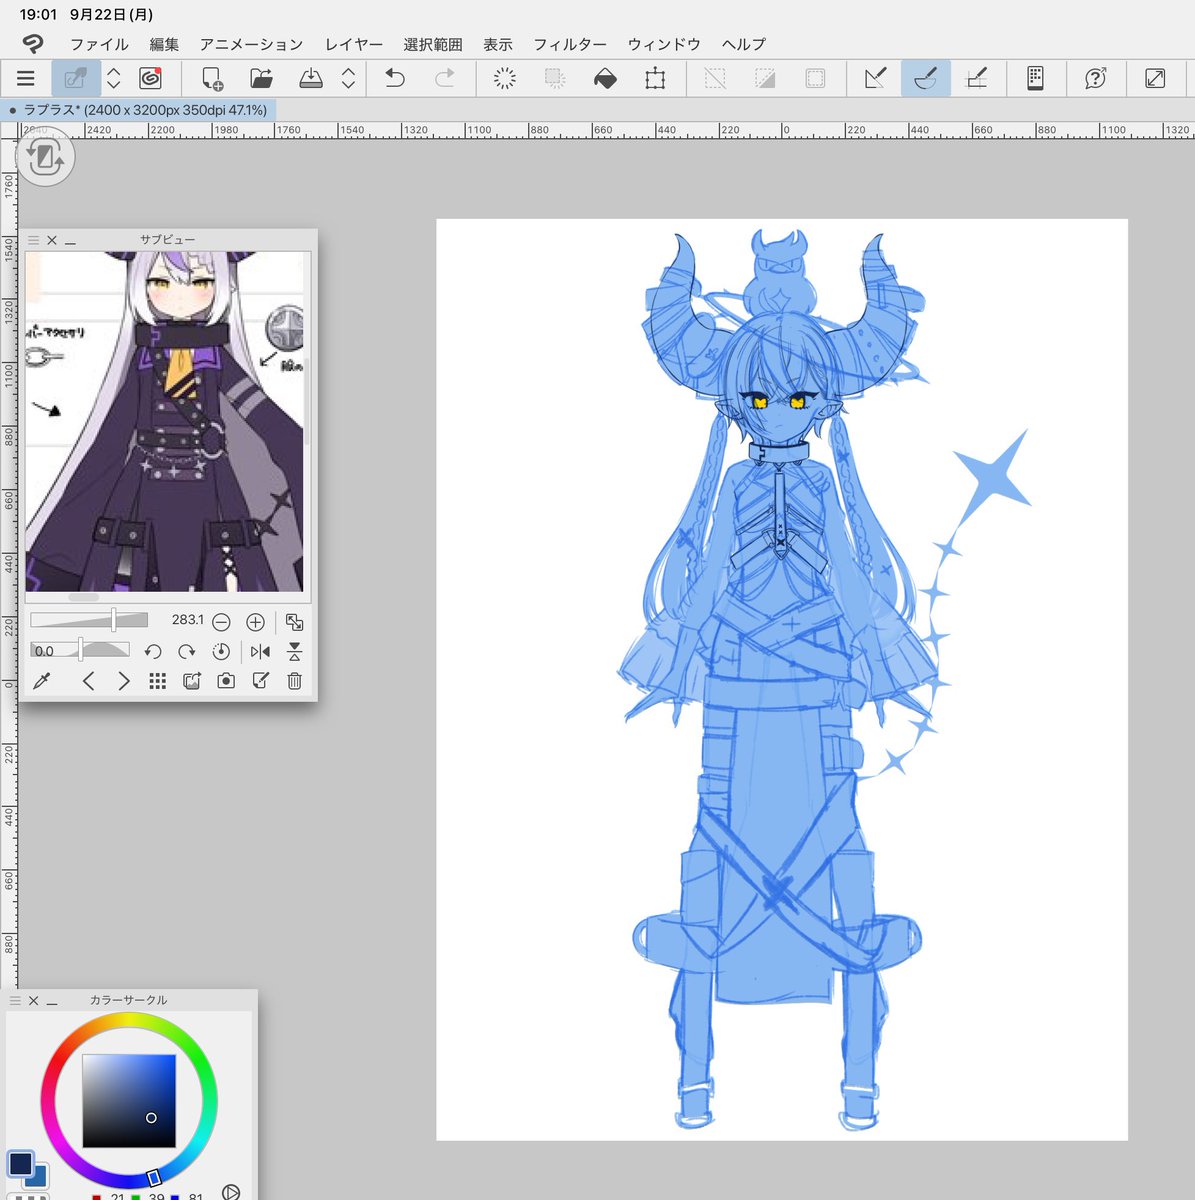The width and height of the screenshot is (1195, 1200).
Task: Expand the arrows beside the save icon
Action: click(348, 78)
